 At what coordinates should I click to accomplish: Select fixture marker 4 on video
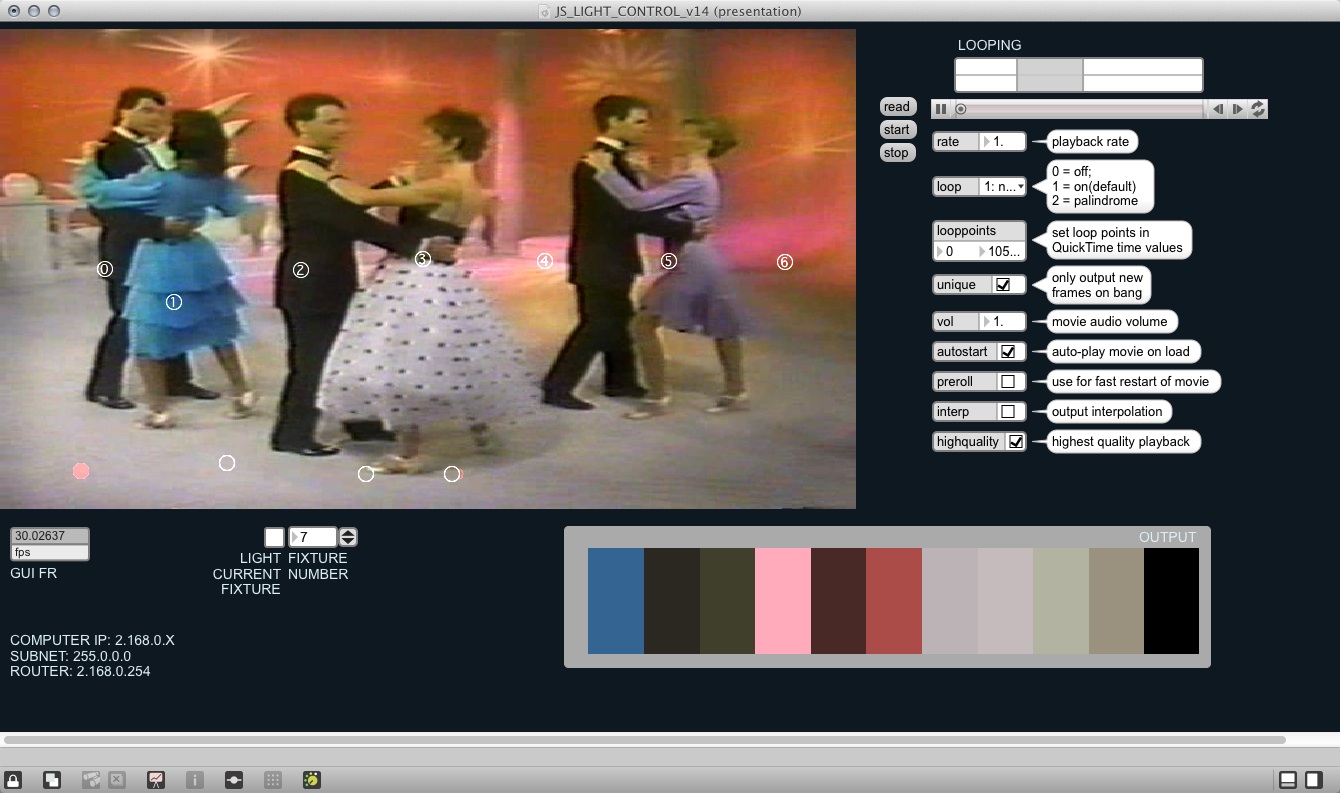click(x=545, y=261)
